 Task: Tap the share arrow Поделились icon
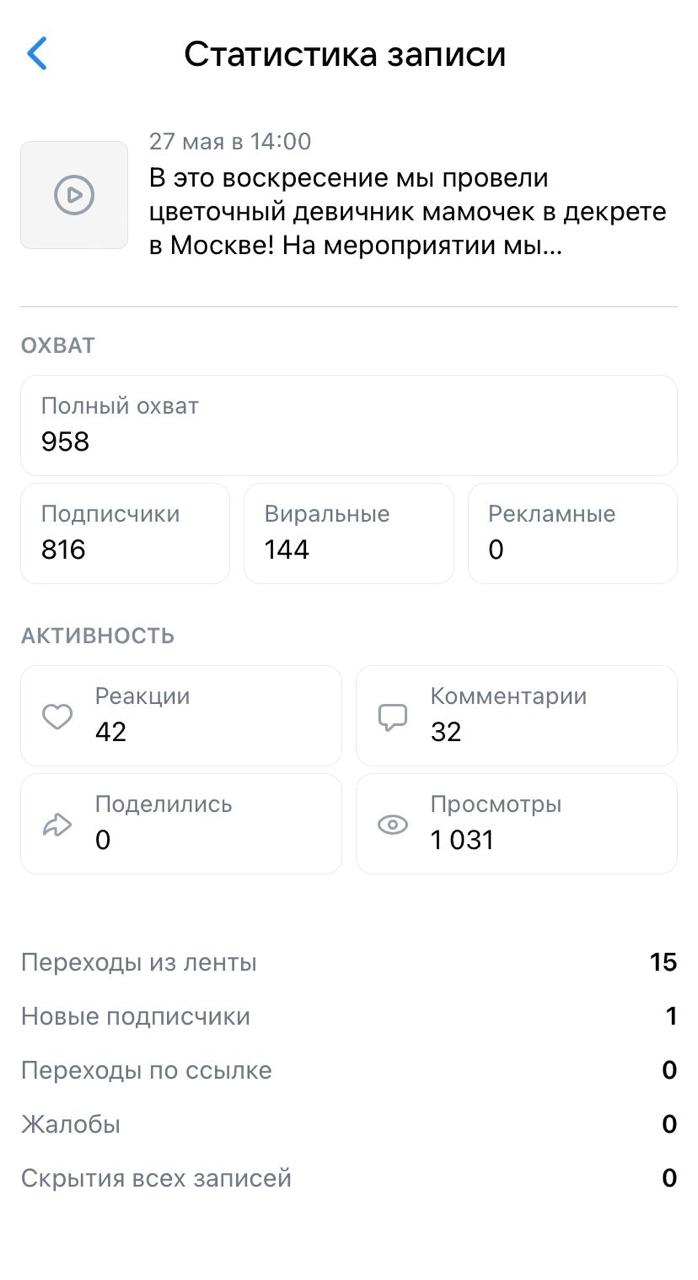(57, 825)
